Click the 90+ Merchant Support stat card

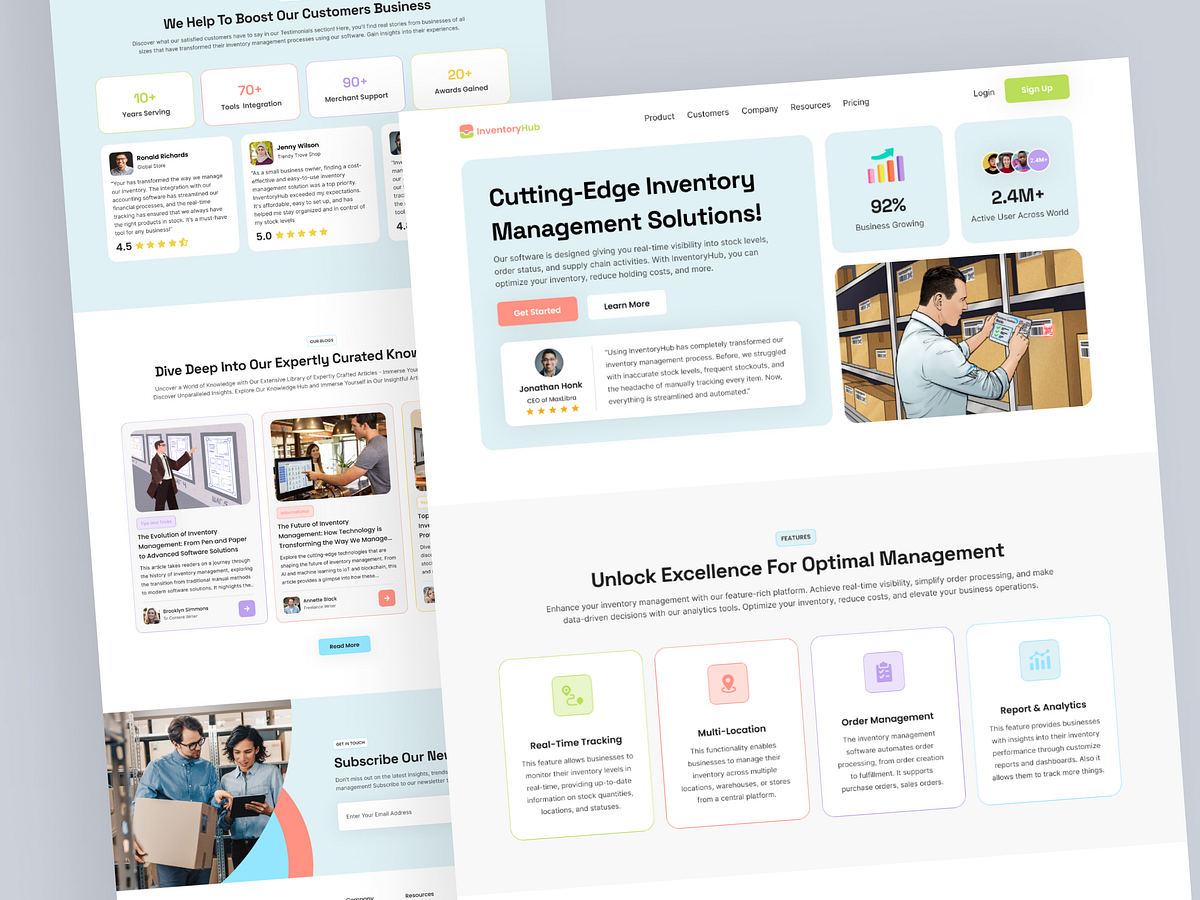coord(356,88)
